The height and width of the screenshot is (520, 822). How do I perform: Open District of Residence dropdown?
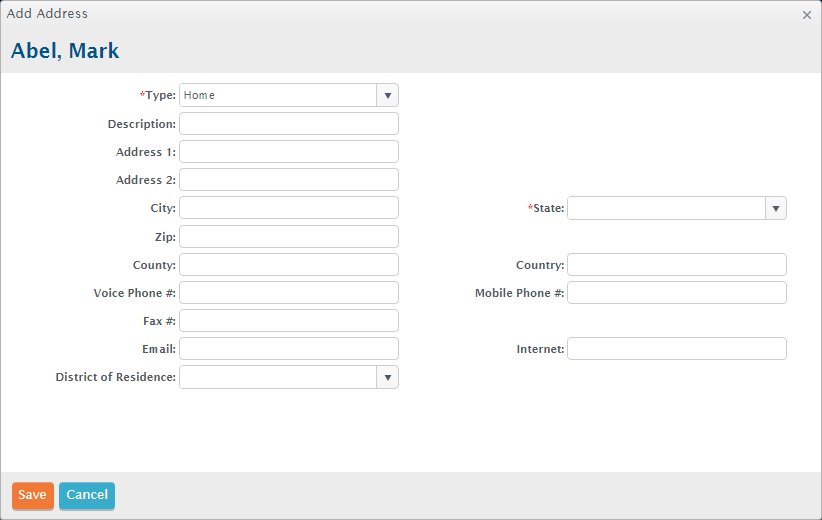tap(387, 377)
